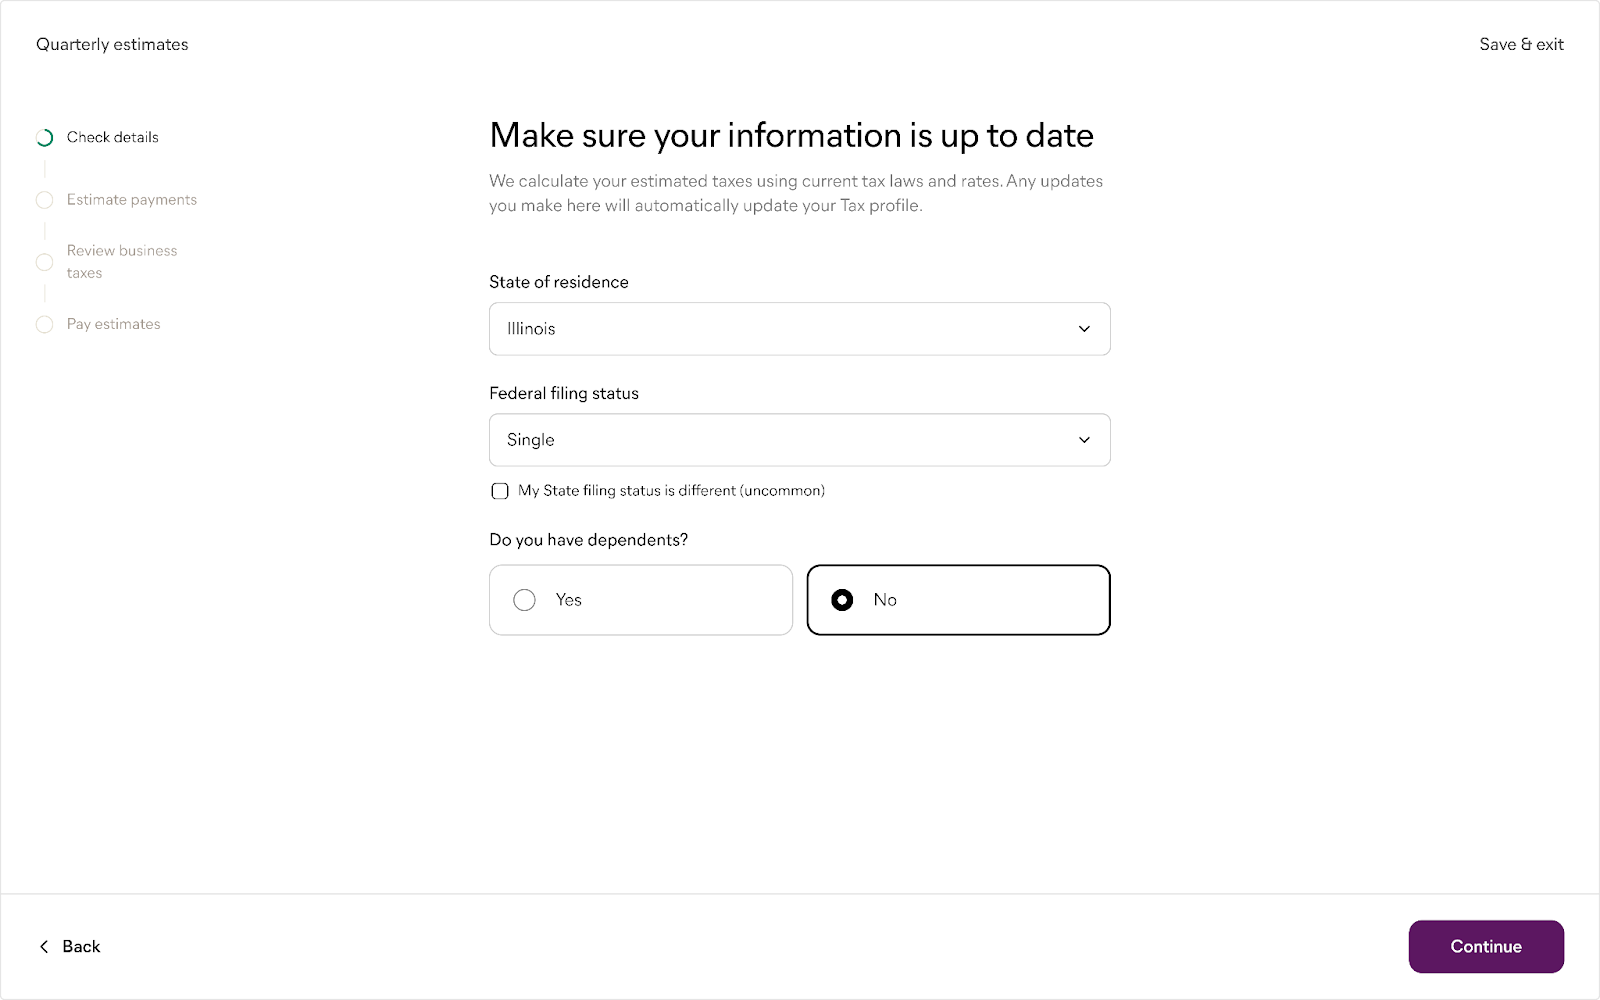Go to the Check details step
1600x1000 pixels.
[x=113, y=137]
